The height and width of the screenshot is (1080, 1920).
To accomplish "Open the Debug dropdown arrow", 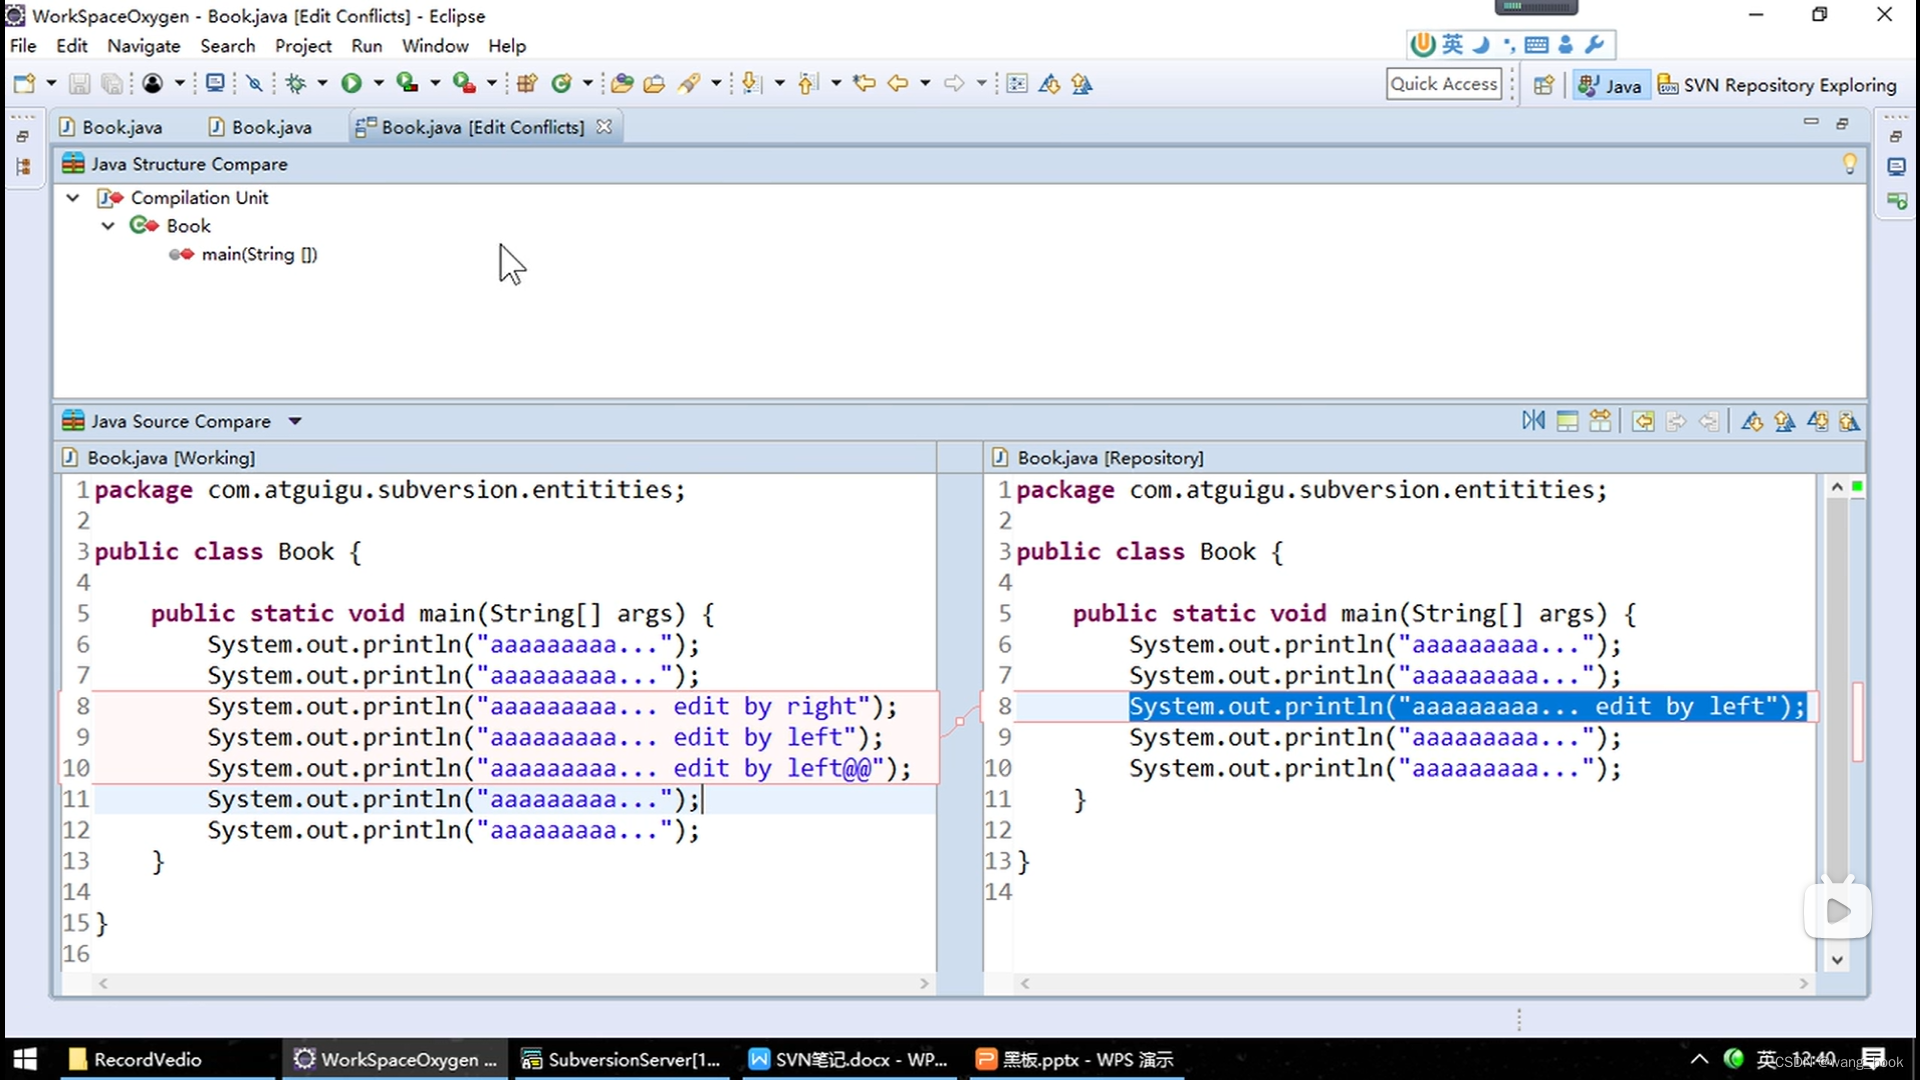I will 322,84.
